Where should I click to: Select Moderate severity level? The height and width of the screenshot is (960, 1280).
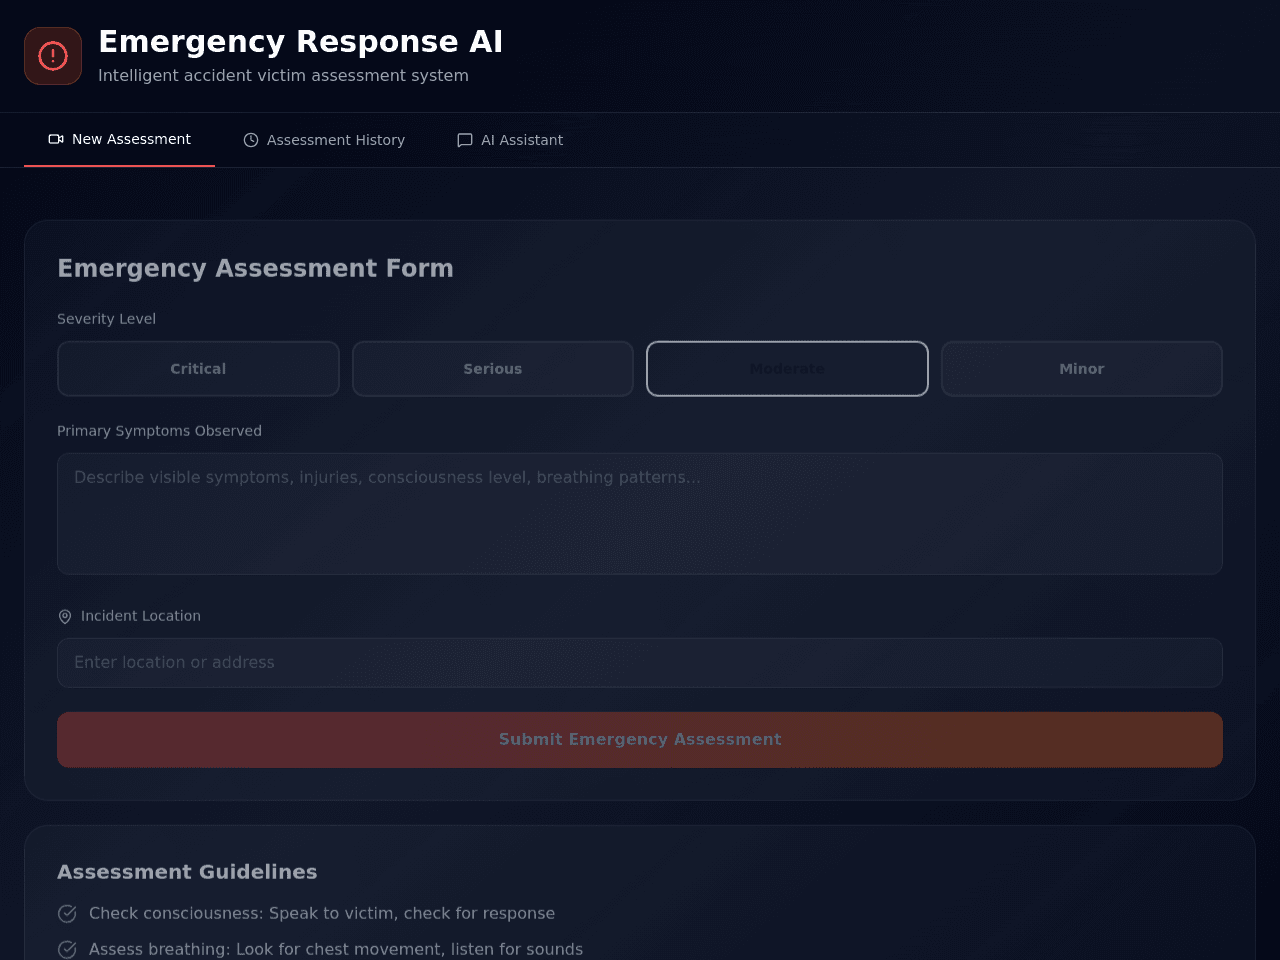(x=787, y=369)
